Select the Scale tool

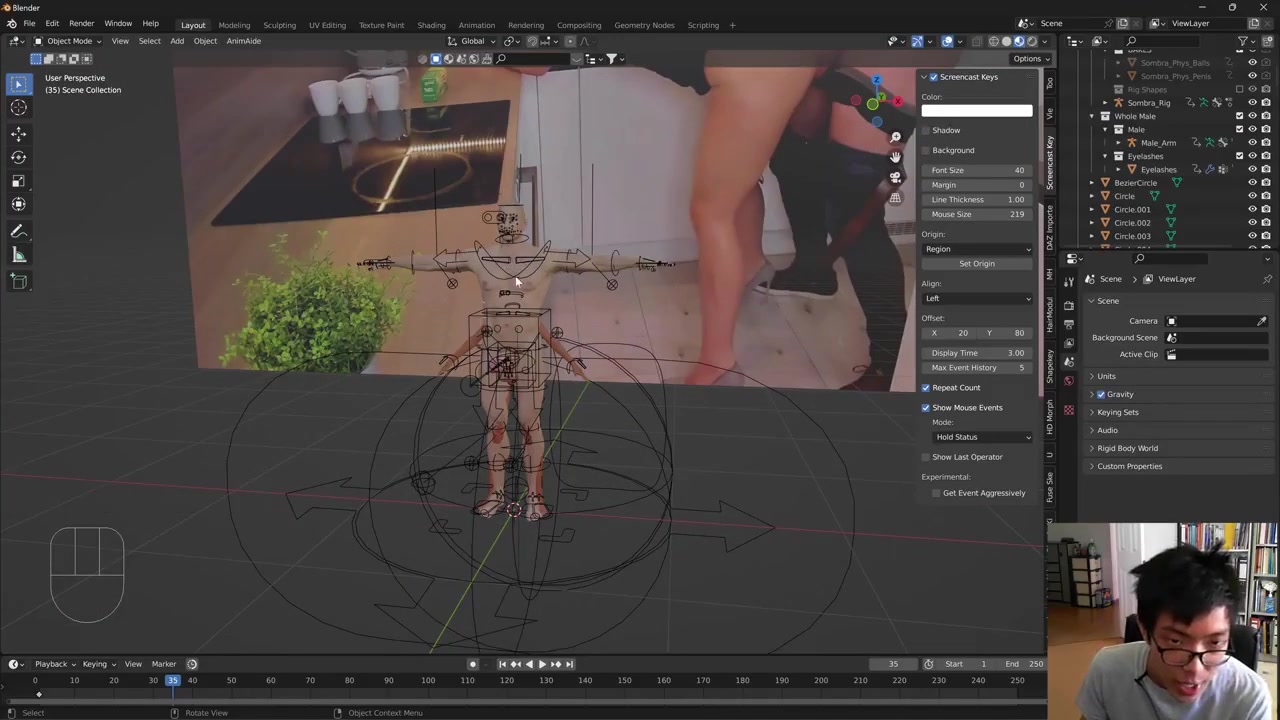click(x=18, y=181)
